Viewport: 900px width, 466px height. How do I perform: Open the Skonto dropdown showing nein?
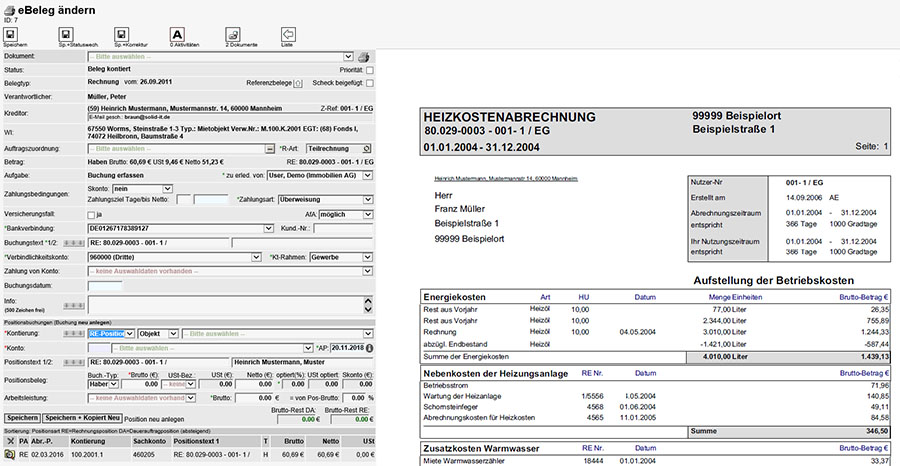click(x=142, y=188)
